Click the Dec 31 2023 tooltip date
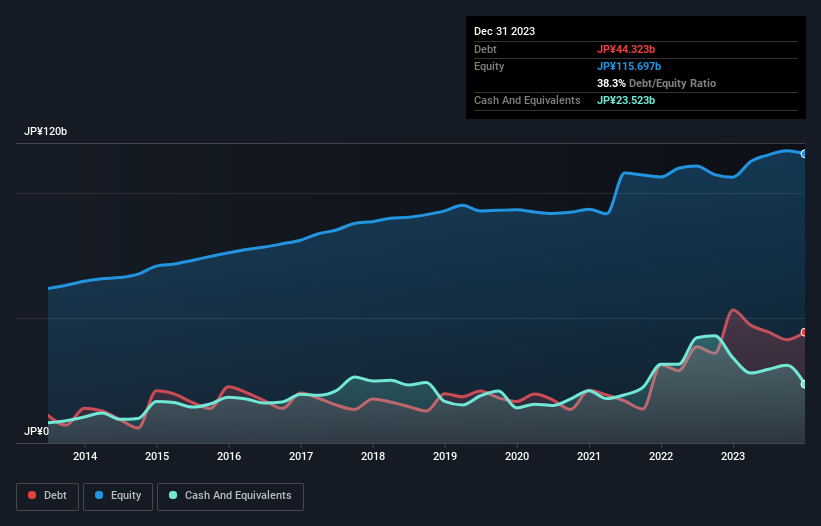This screenshot has width=821, height=526. click(504, 31)
